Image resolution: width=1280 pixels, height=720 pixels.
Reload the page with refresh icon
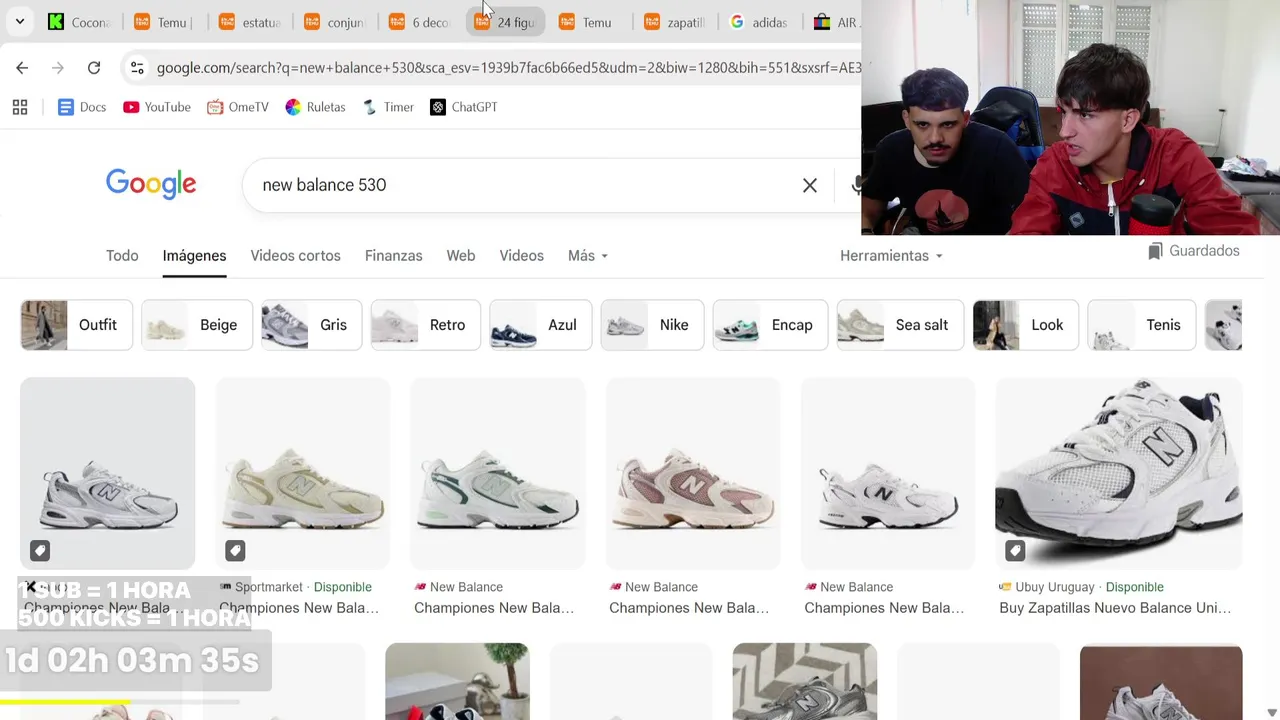click(94, 68)
